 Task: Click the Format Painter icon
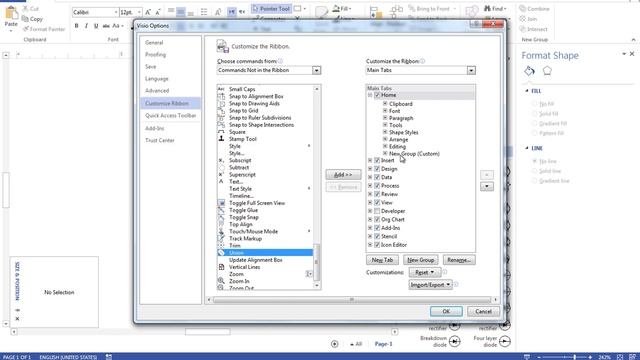[25, 29]
